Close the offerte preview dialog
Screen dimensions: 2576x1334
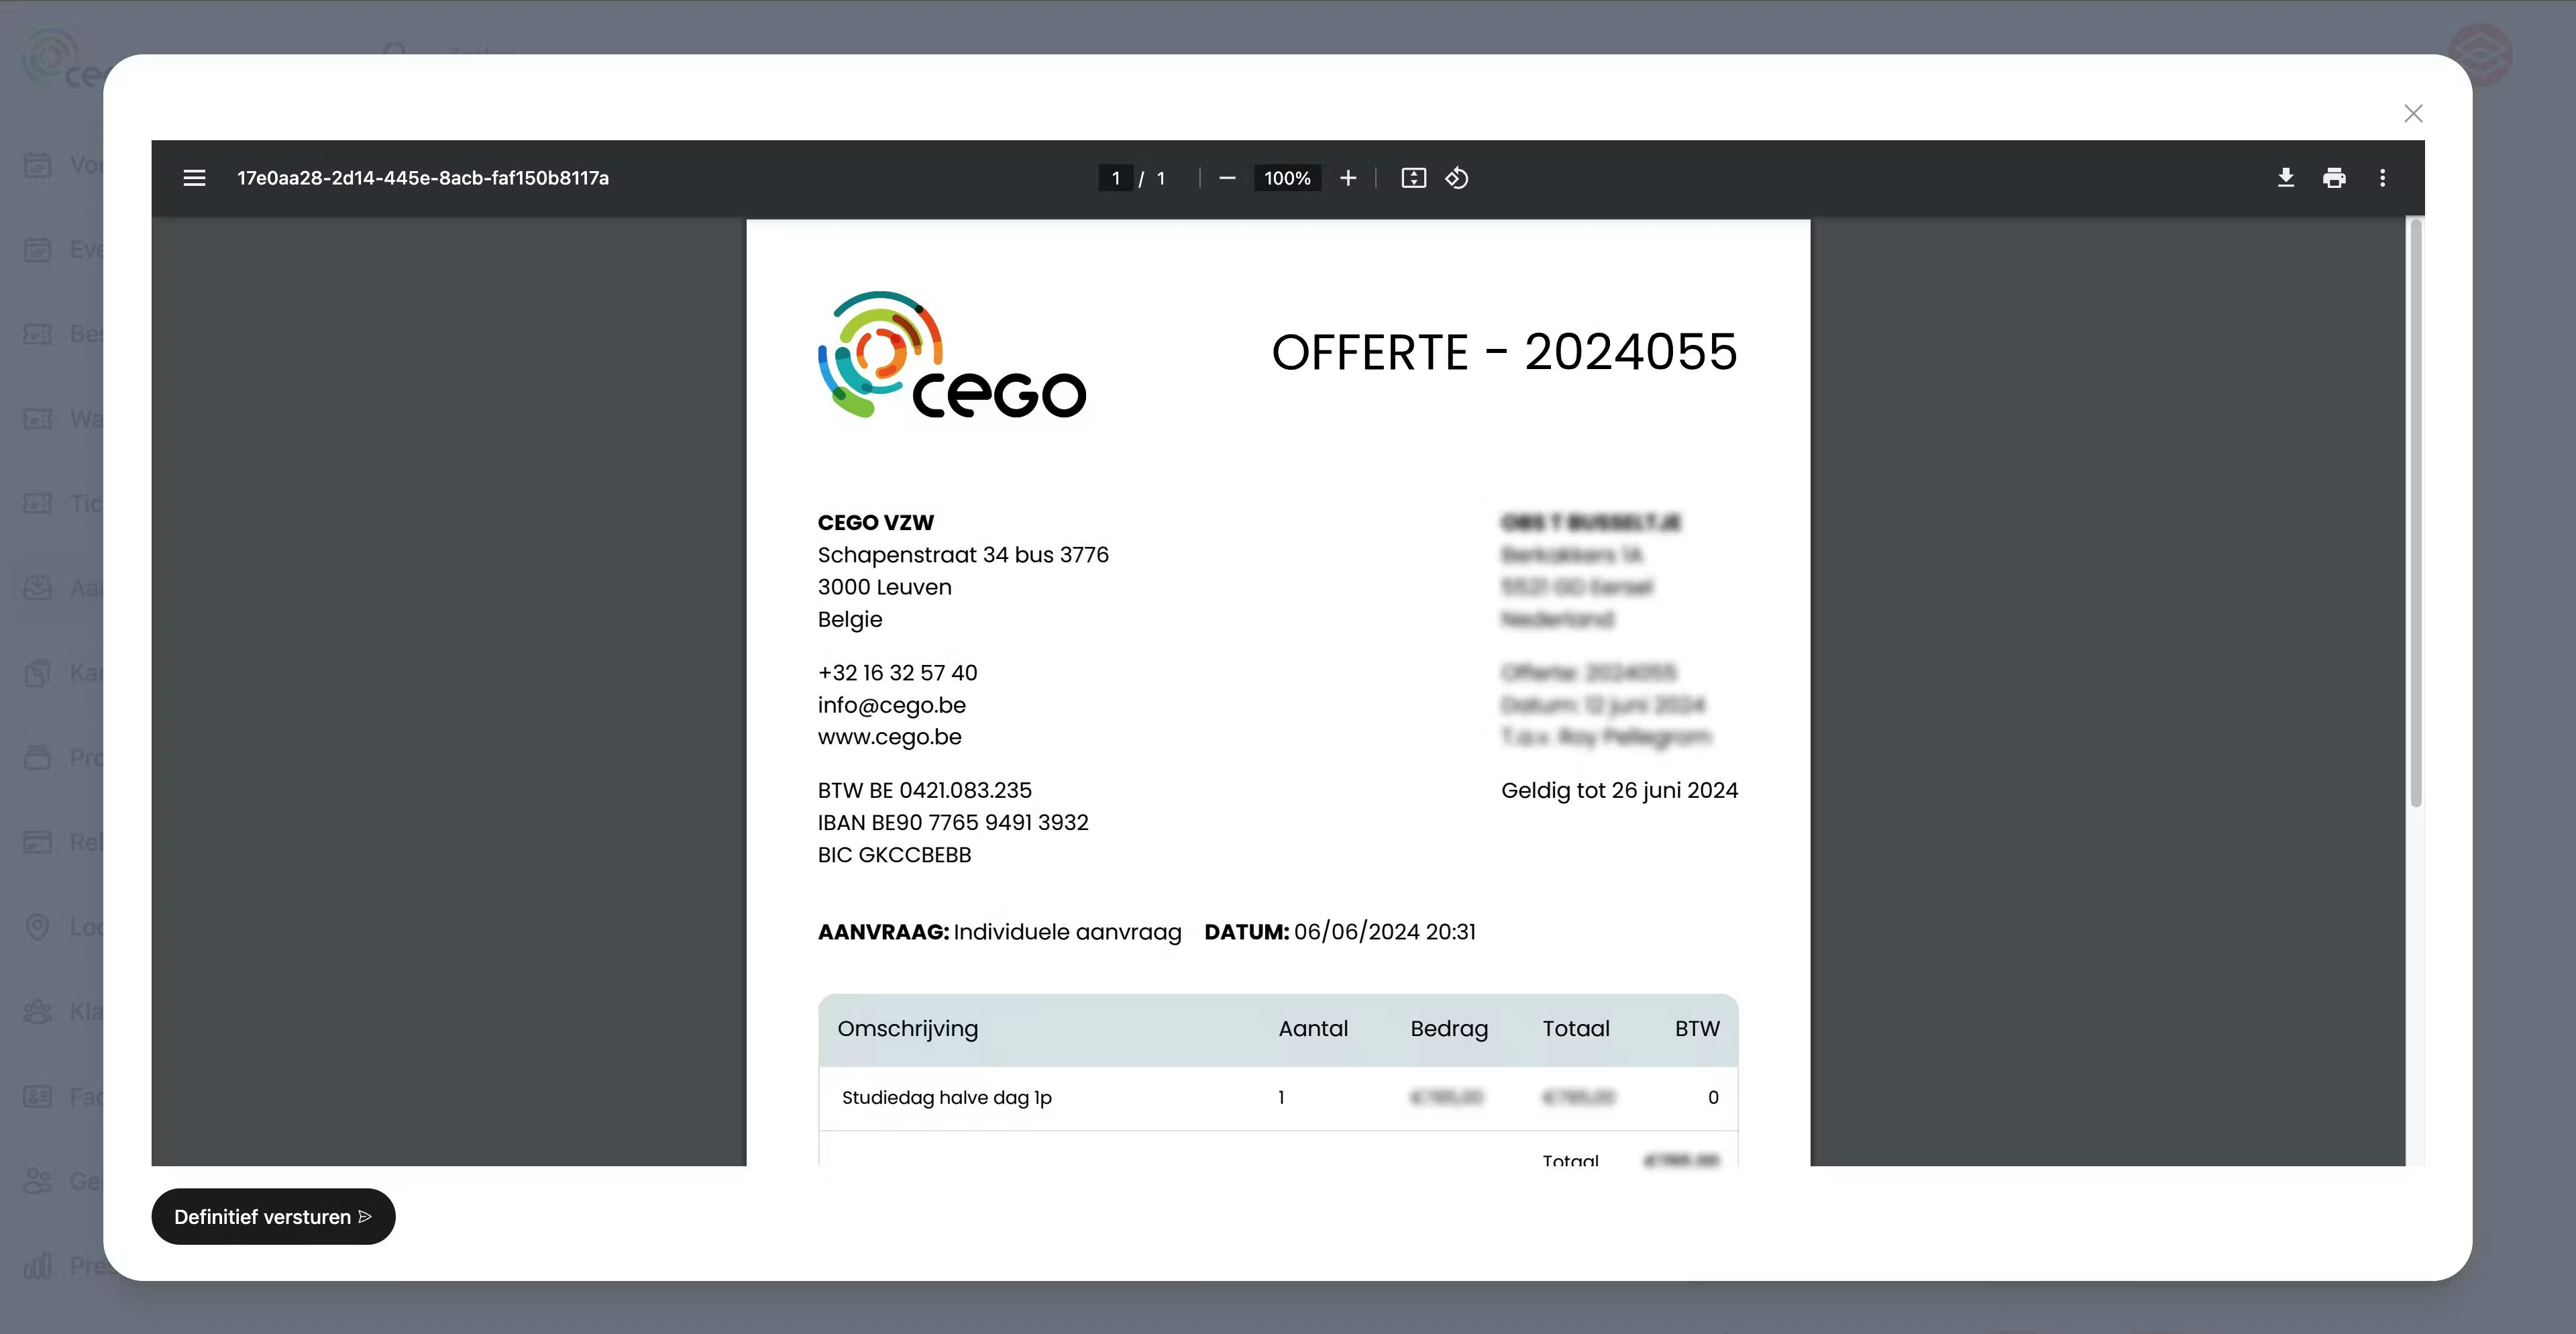pyautogui.click(x=2413, y=113)
